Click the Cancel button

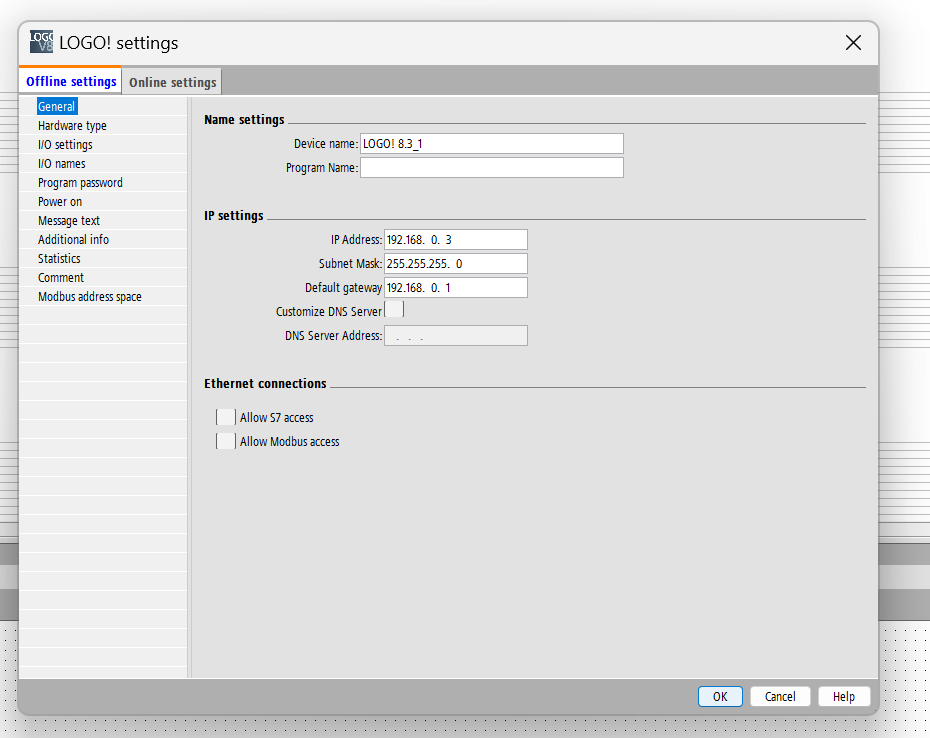pos(780,696)
